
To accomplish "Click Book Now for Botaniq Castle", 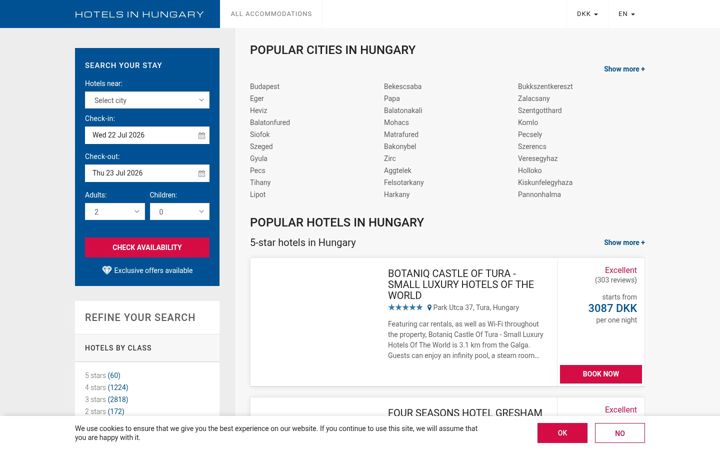I will (601, 374).
